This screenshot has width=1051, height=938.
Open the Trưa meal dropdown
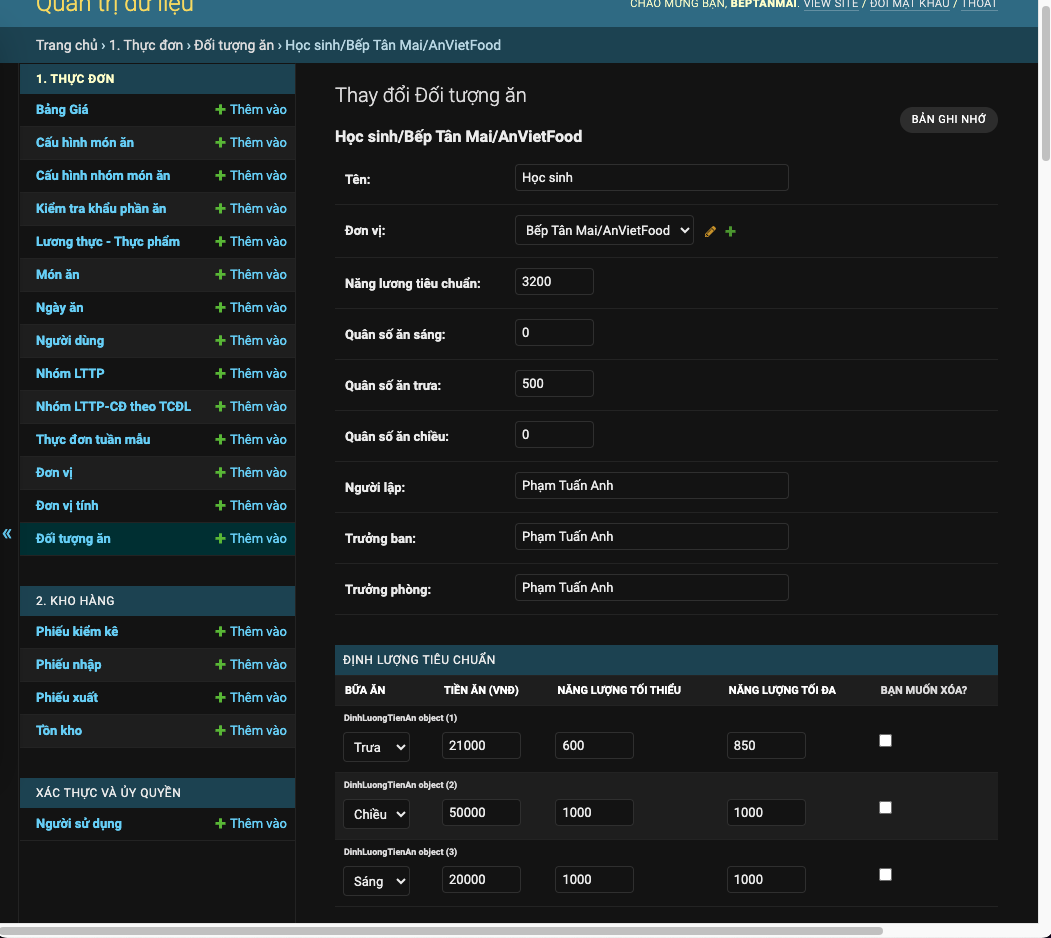[376, 746]
